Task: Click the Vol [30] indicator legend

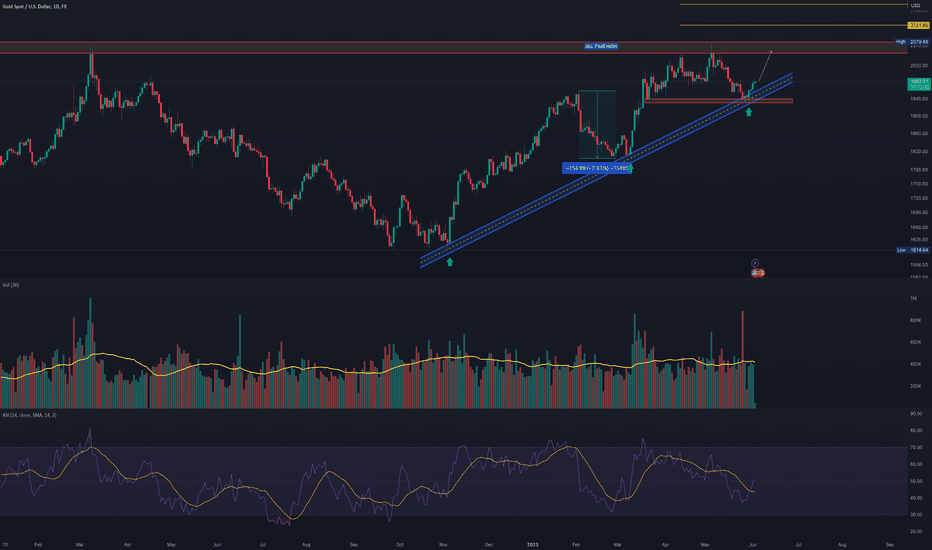Action: pyautogui.click(x=11, y=285)
